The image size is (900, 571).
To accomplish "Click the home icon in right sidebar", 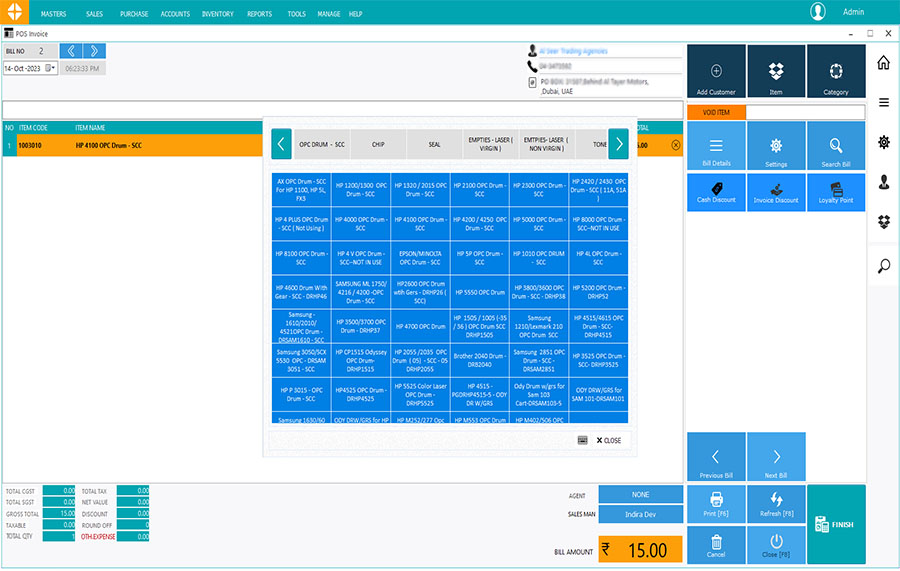I will coord(884,62).
